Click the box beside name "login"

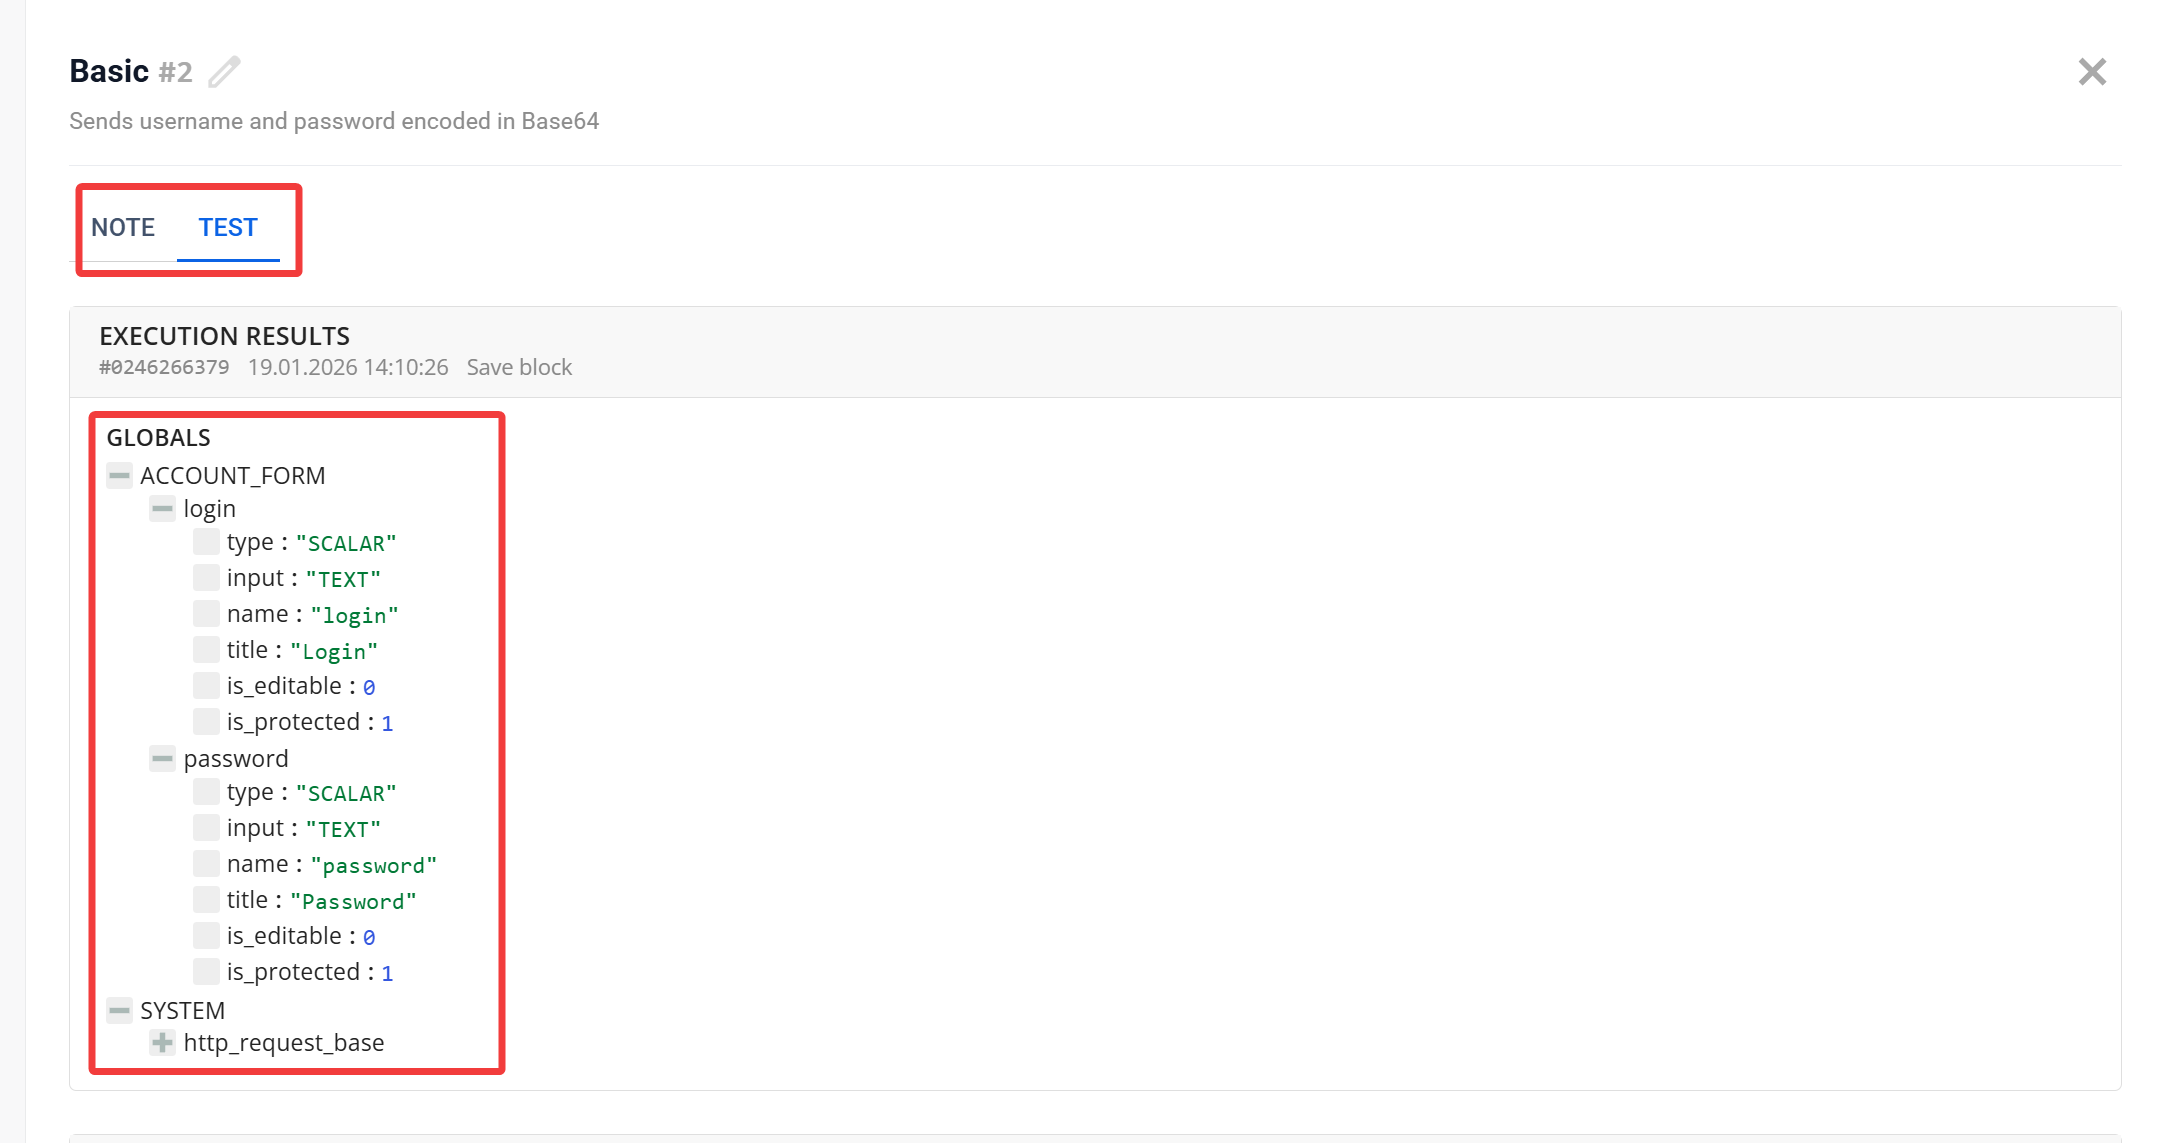click(206, 614)
